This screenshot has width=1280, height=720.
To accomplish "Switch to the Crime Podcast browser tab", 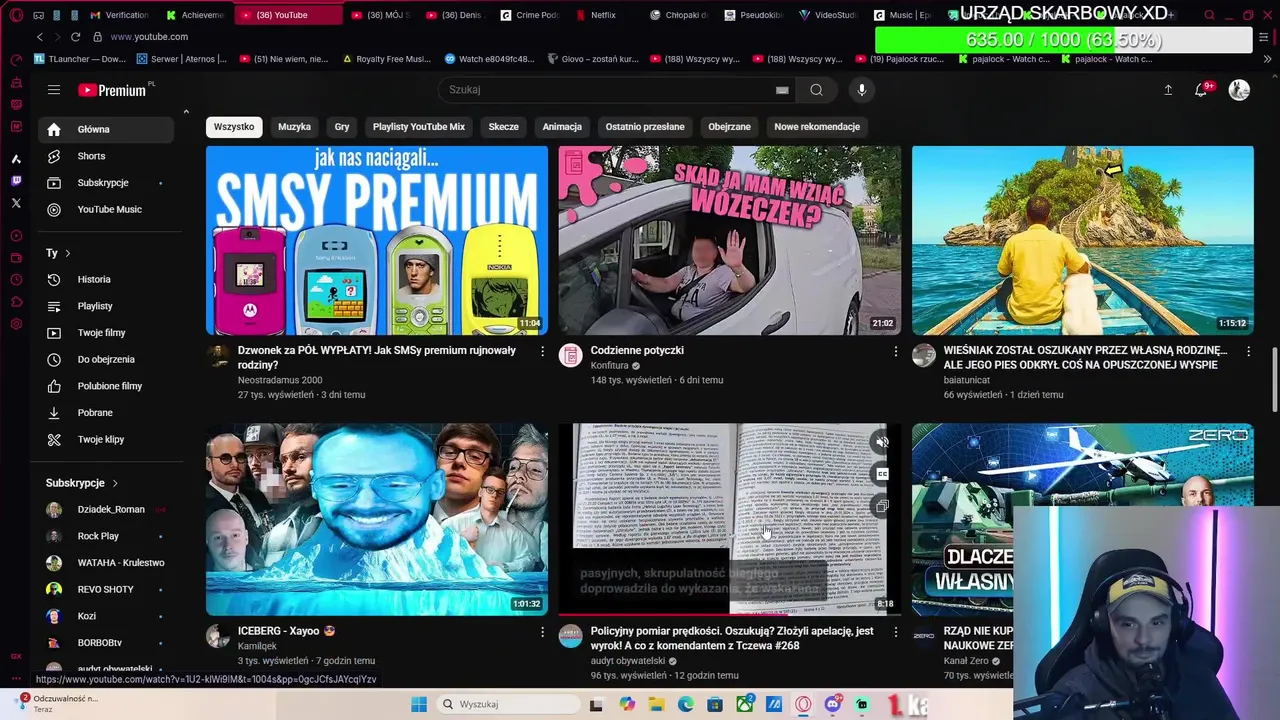I will [530, 15].
